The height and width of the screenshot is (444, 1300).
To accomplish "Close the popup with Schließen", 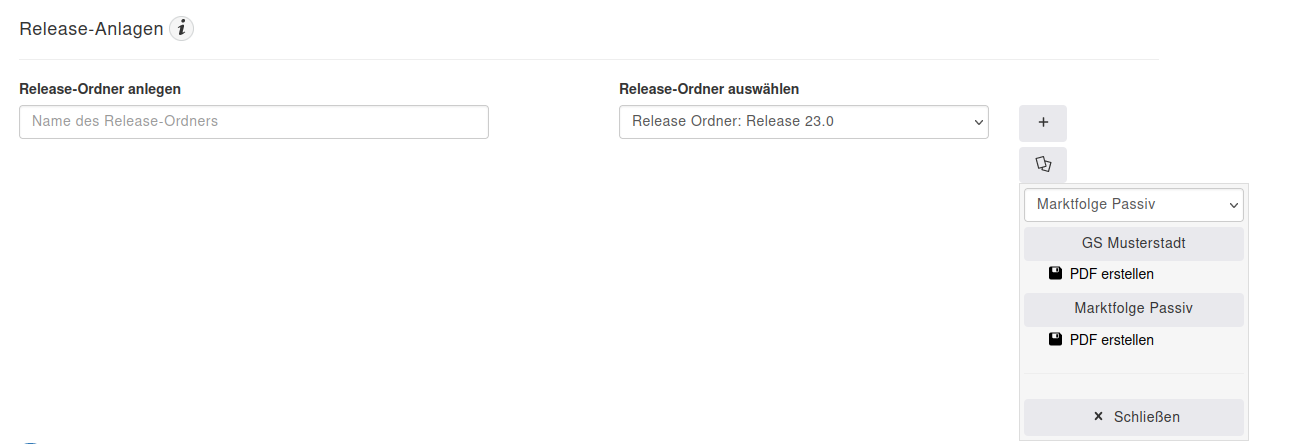I will (1134, 417).
